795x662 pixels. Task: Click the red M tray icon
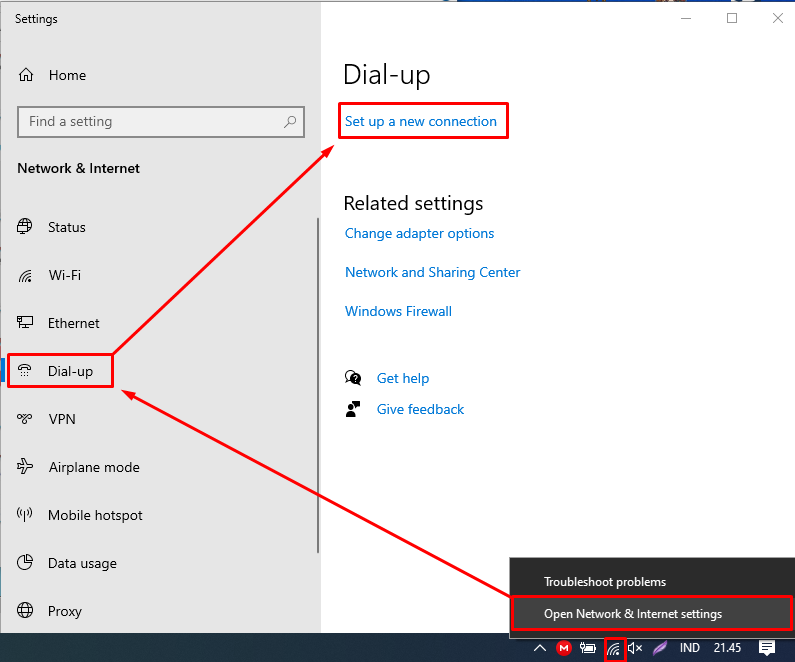point(563,648)
